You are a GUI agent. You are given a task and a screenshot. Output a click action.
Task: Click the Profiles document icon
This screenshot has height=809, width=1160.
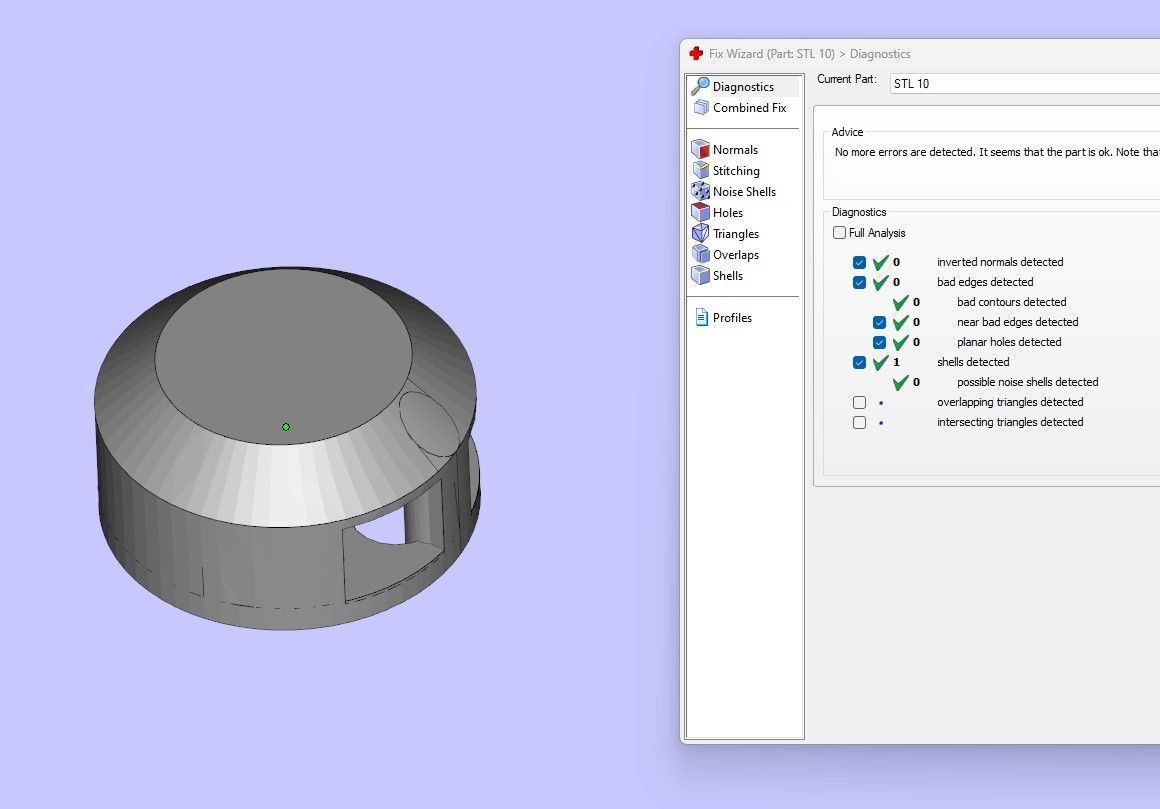(701, 317)
